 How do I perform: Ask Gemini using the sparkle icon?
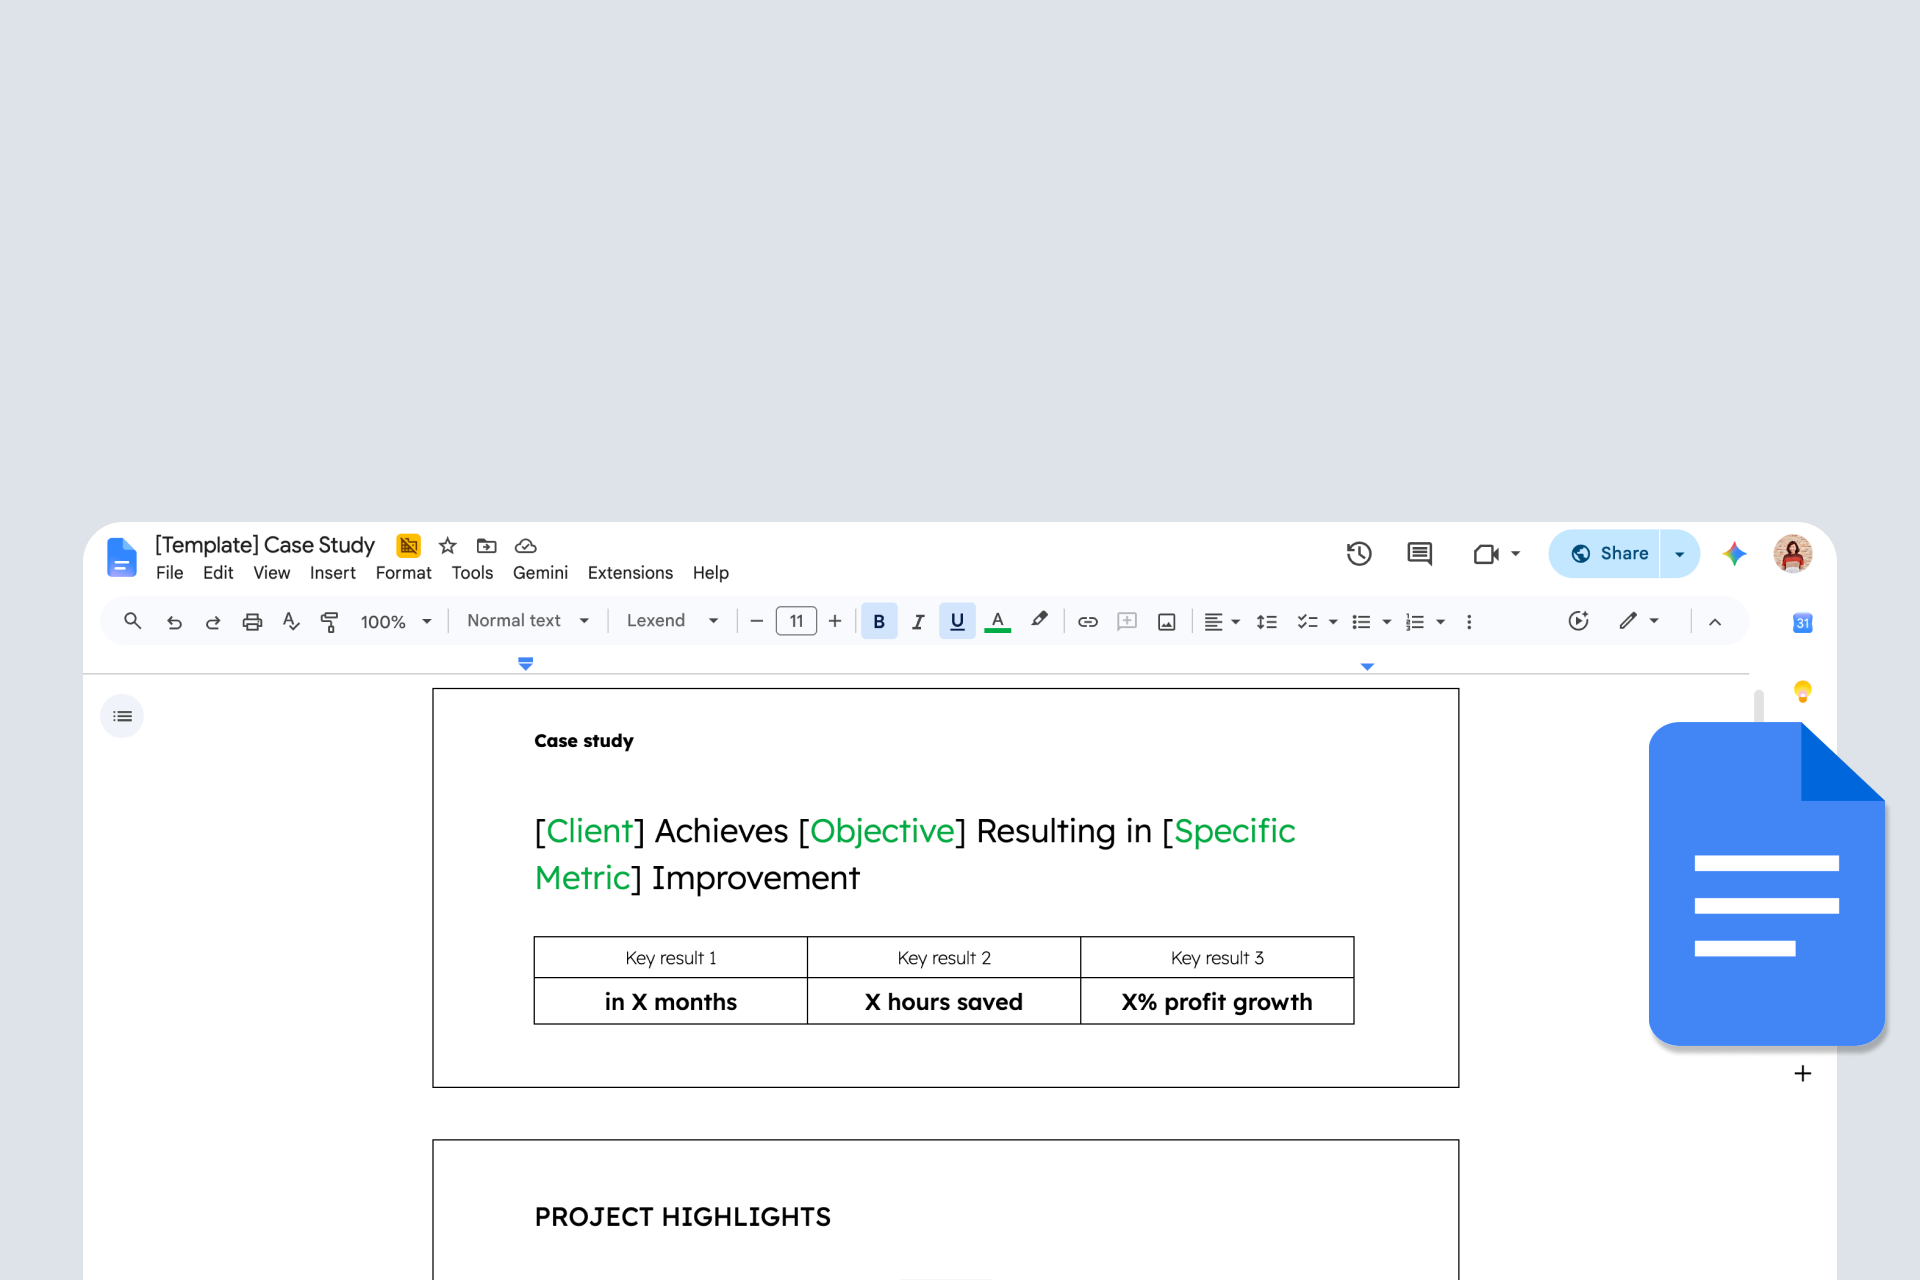click(x=1734, y=554)
